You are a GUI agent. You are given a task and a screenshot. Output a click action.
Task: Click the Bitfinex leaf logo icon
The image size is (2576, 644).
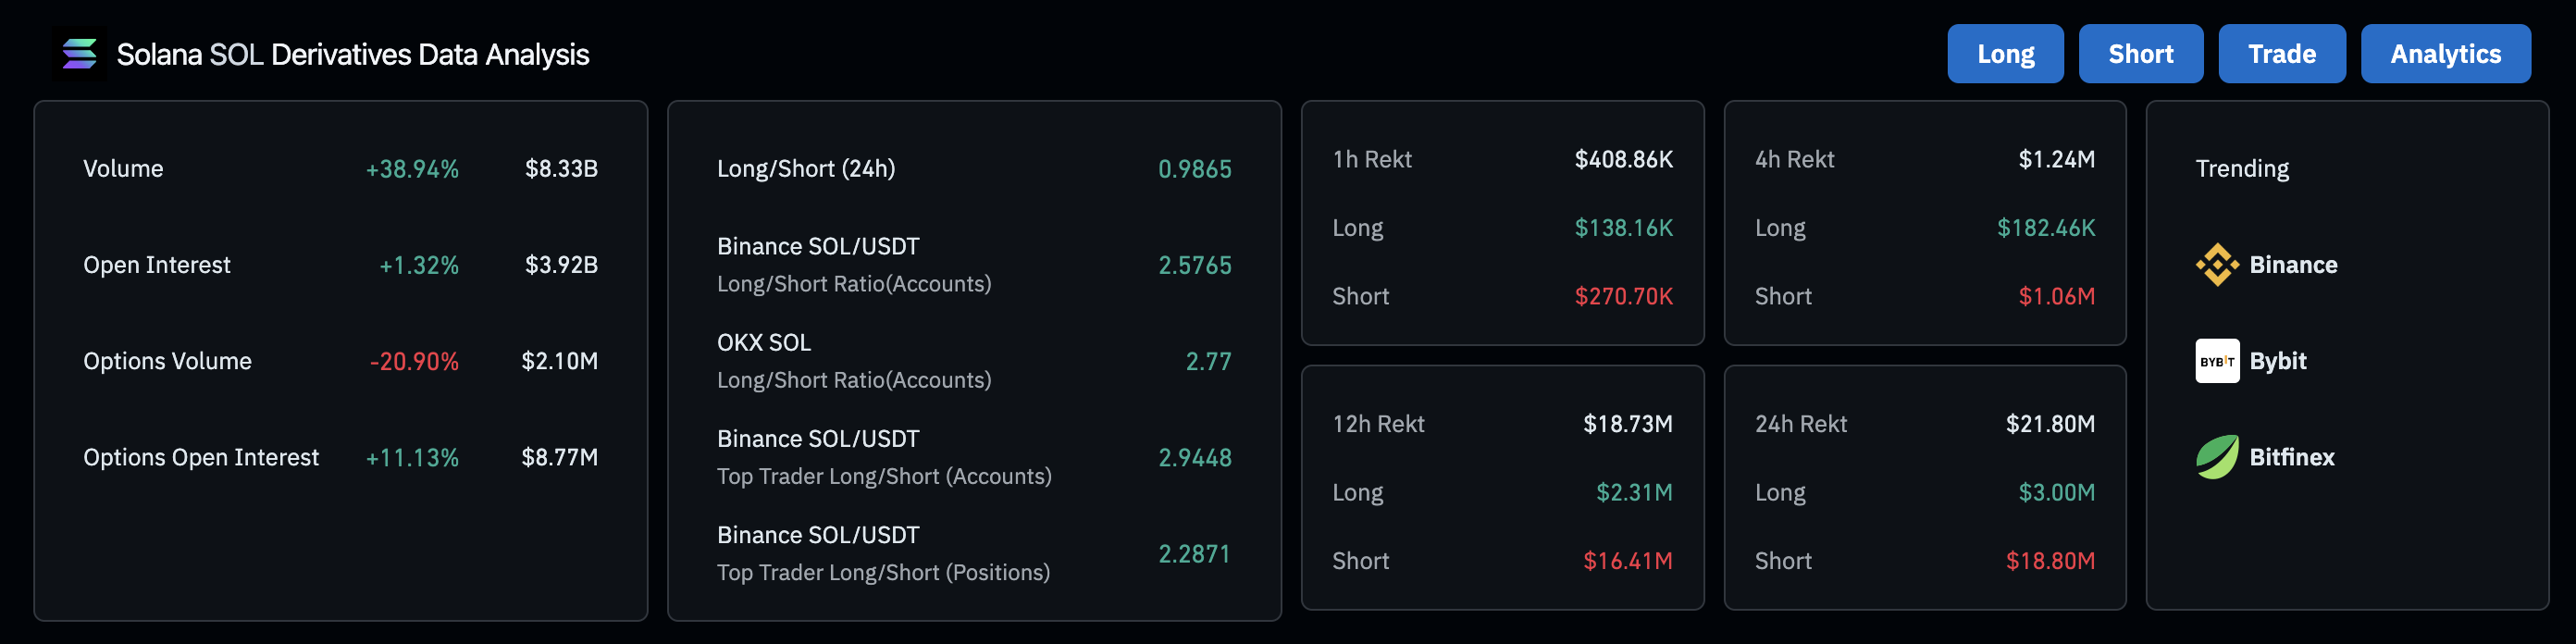pos(2216,457)
